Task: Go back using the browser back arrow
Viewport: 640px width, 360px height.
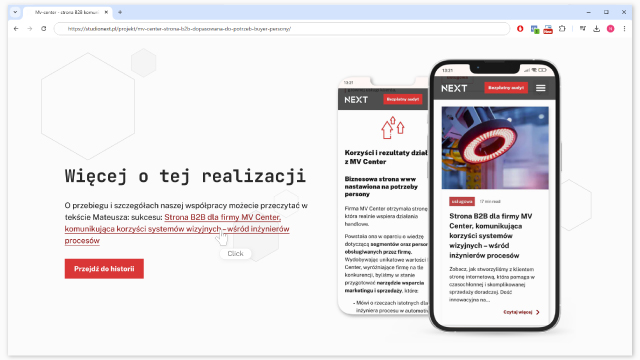Action: coord(16,29)
